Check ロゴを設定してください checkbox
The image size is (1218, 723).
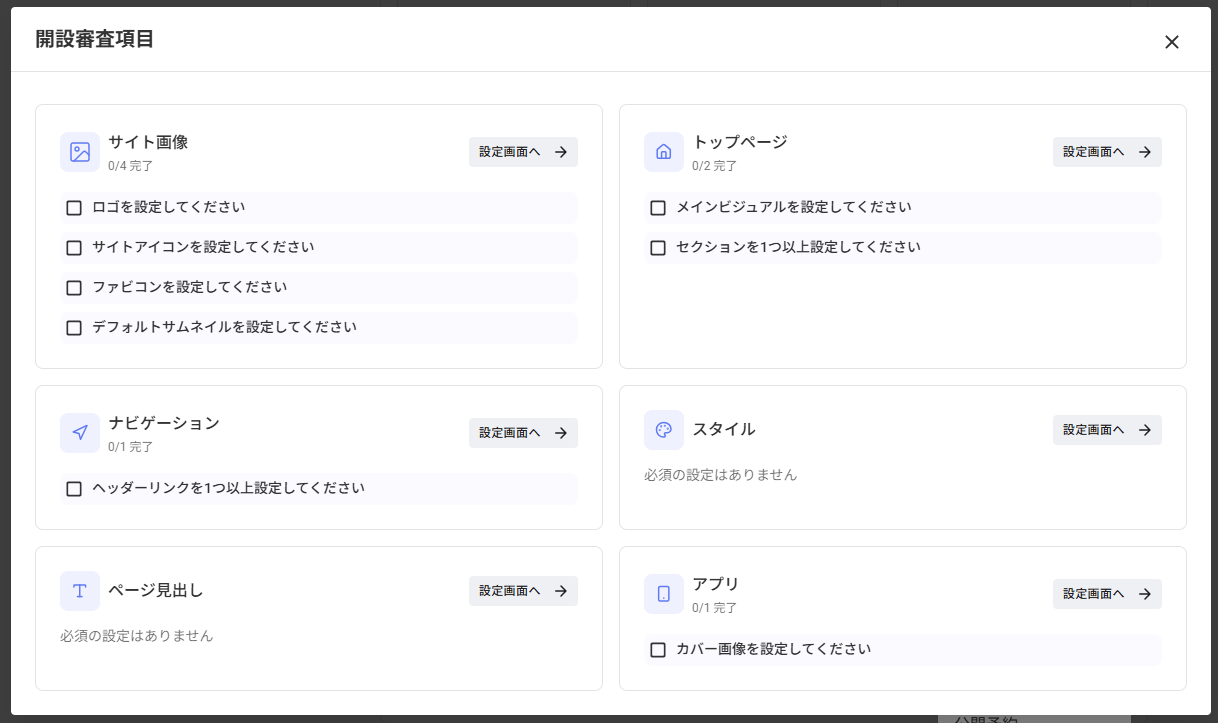coord(74,208)
